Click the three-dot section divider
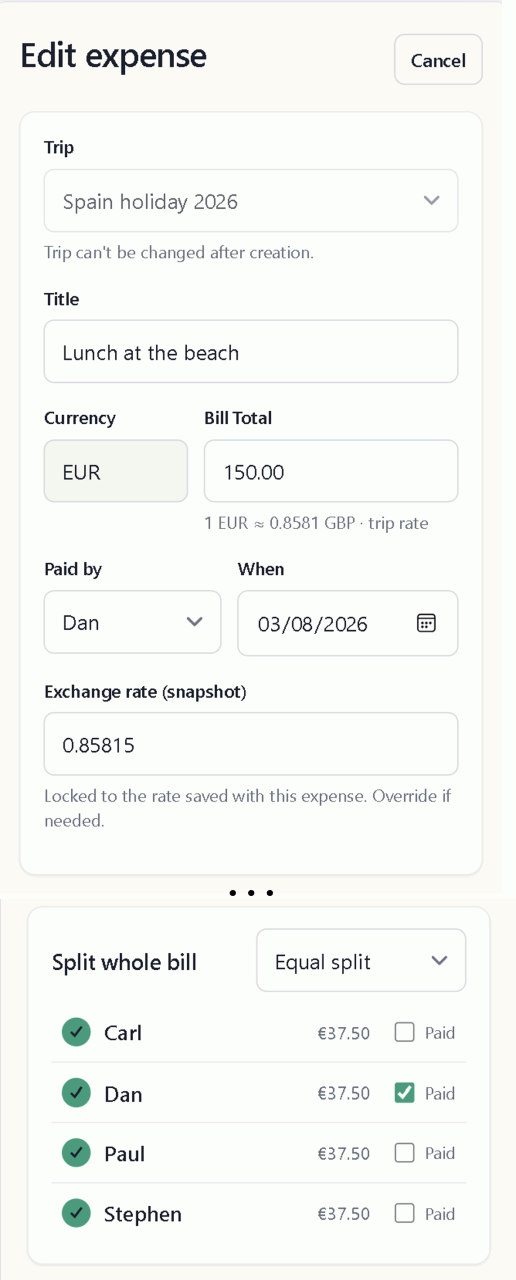Screen dimensions: 516x1280 pyautogui.click(x=251, y=892)
